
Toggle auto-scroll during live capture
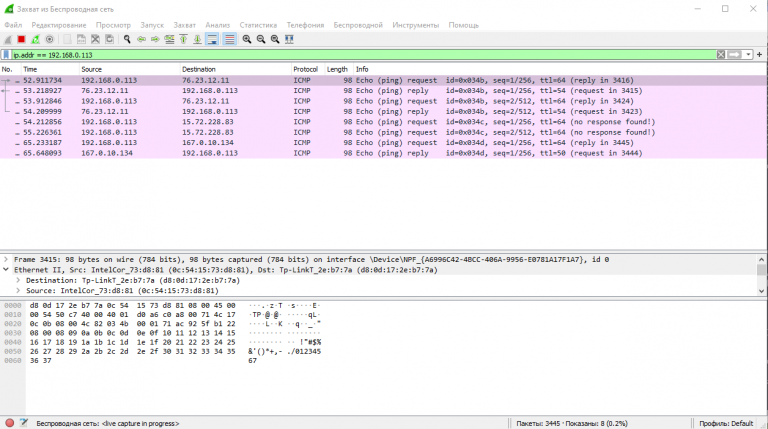tap(212, 40)
